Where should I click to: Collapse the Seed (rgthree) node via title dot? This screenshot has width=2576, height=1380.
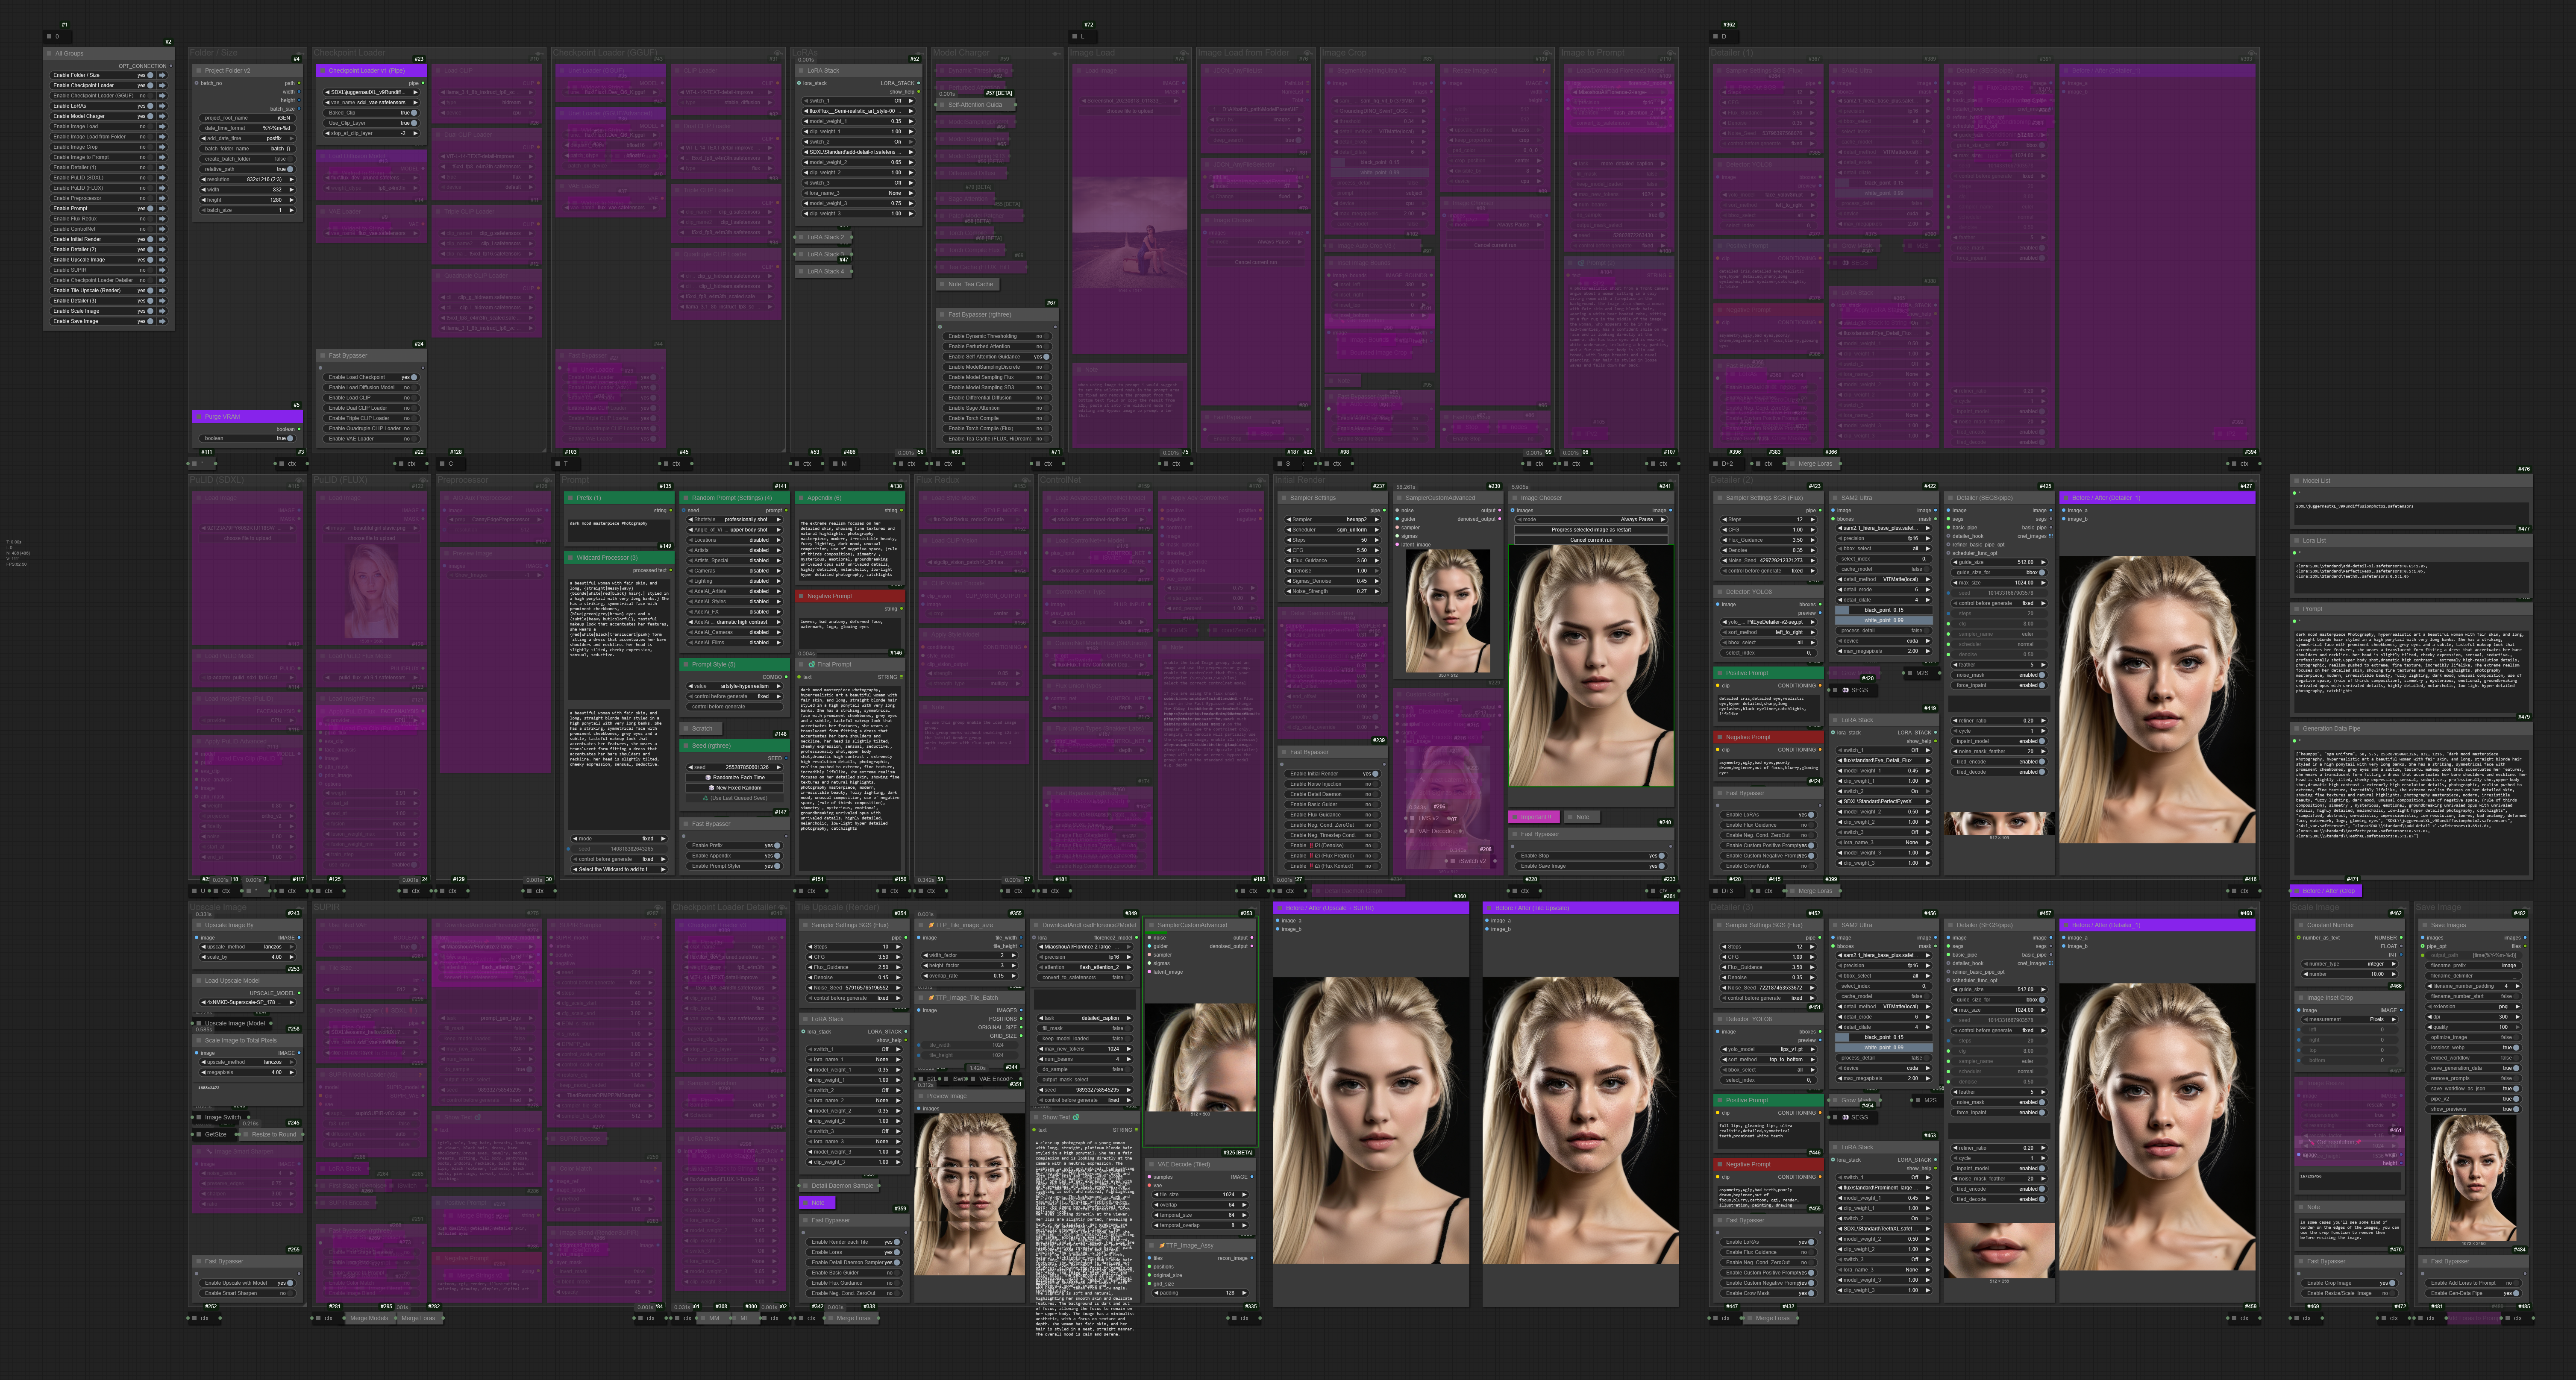[x=686, y=746]
